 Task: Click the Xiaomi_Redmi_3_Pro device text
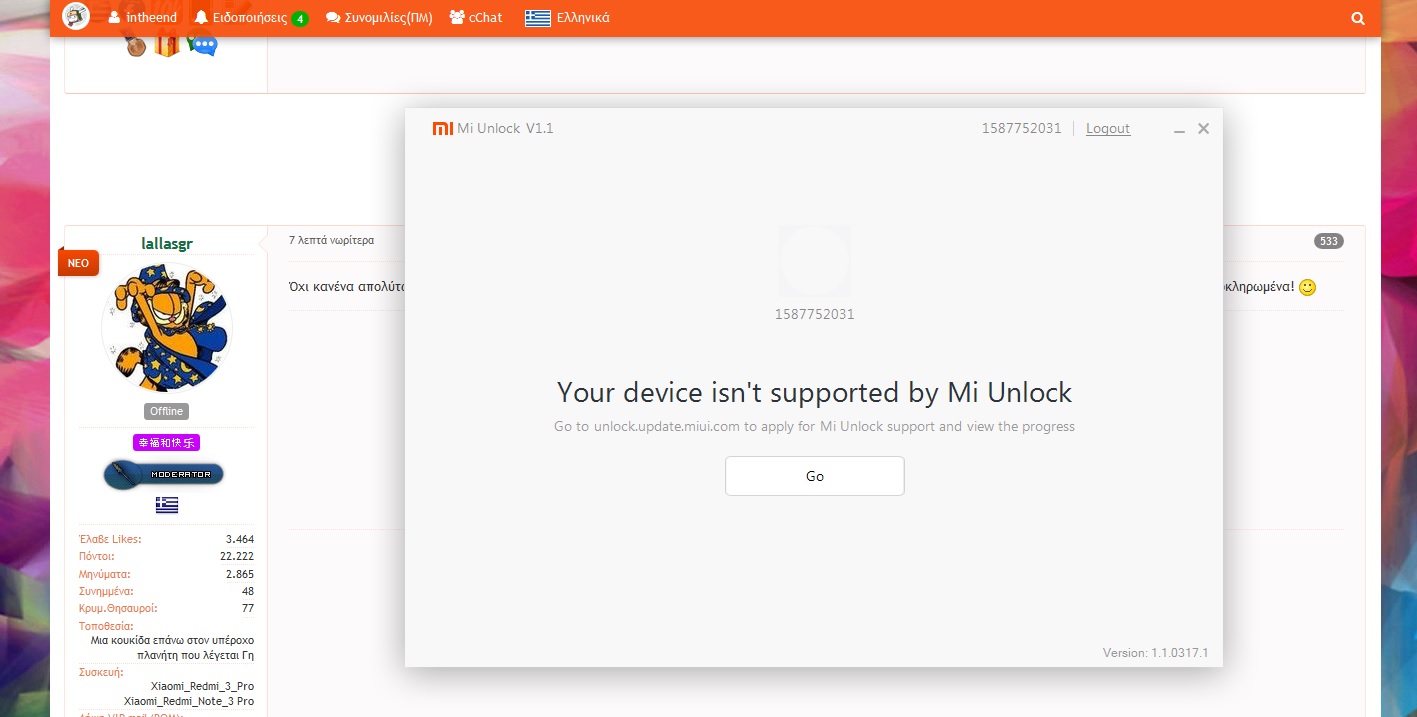pos(202,686)
